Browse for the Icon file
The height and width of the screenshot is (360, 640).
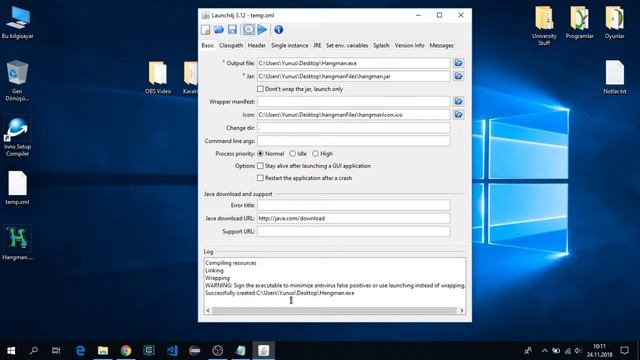coord(458,115)
